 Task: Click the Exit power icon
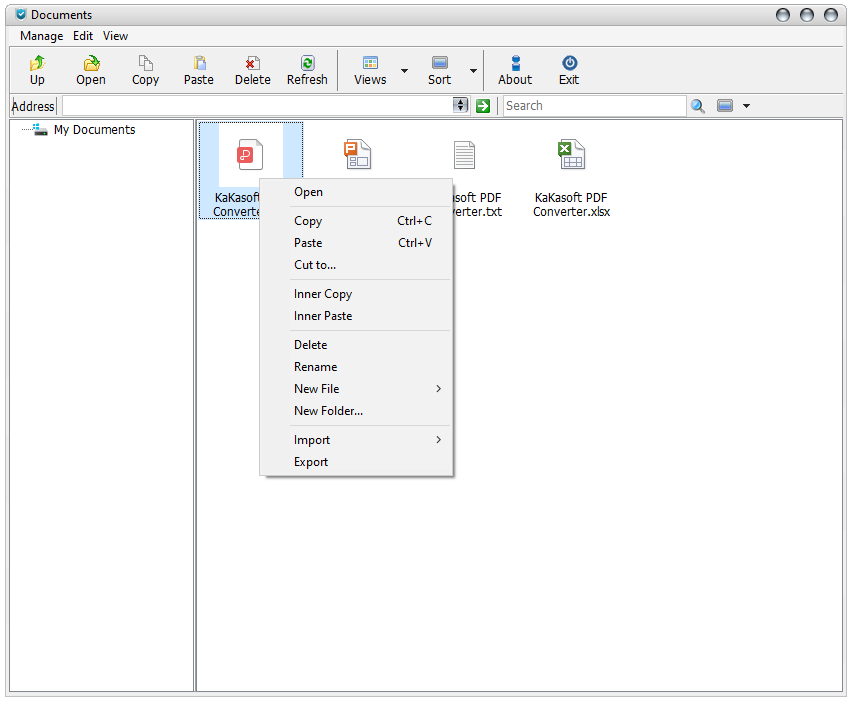[x=569, y=63]
